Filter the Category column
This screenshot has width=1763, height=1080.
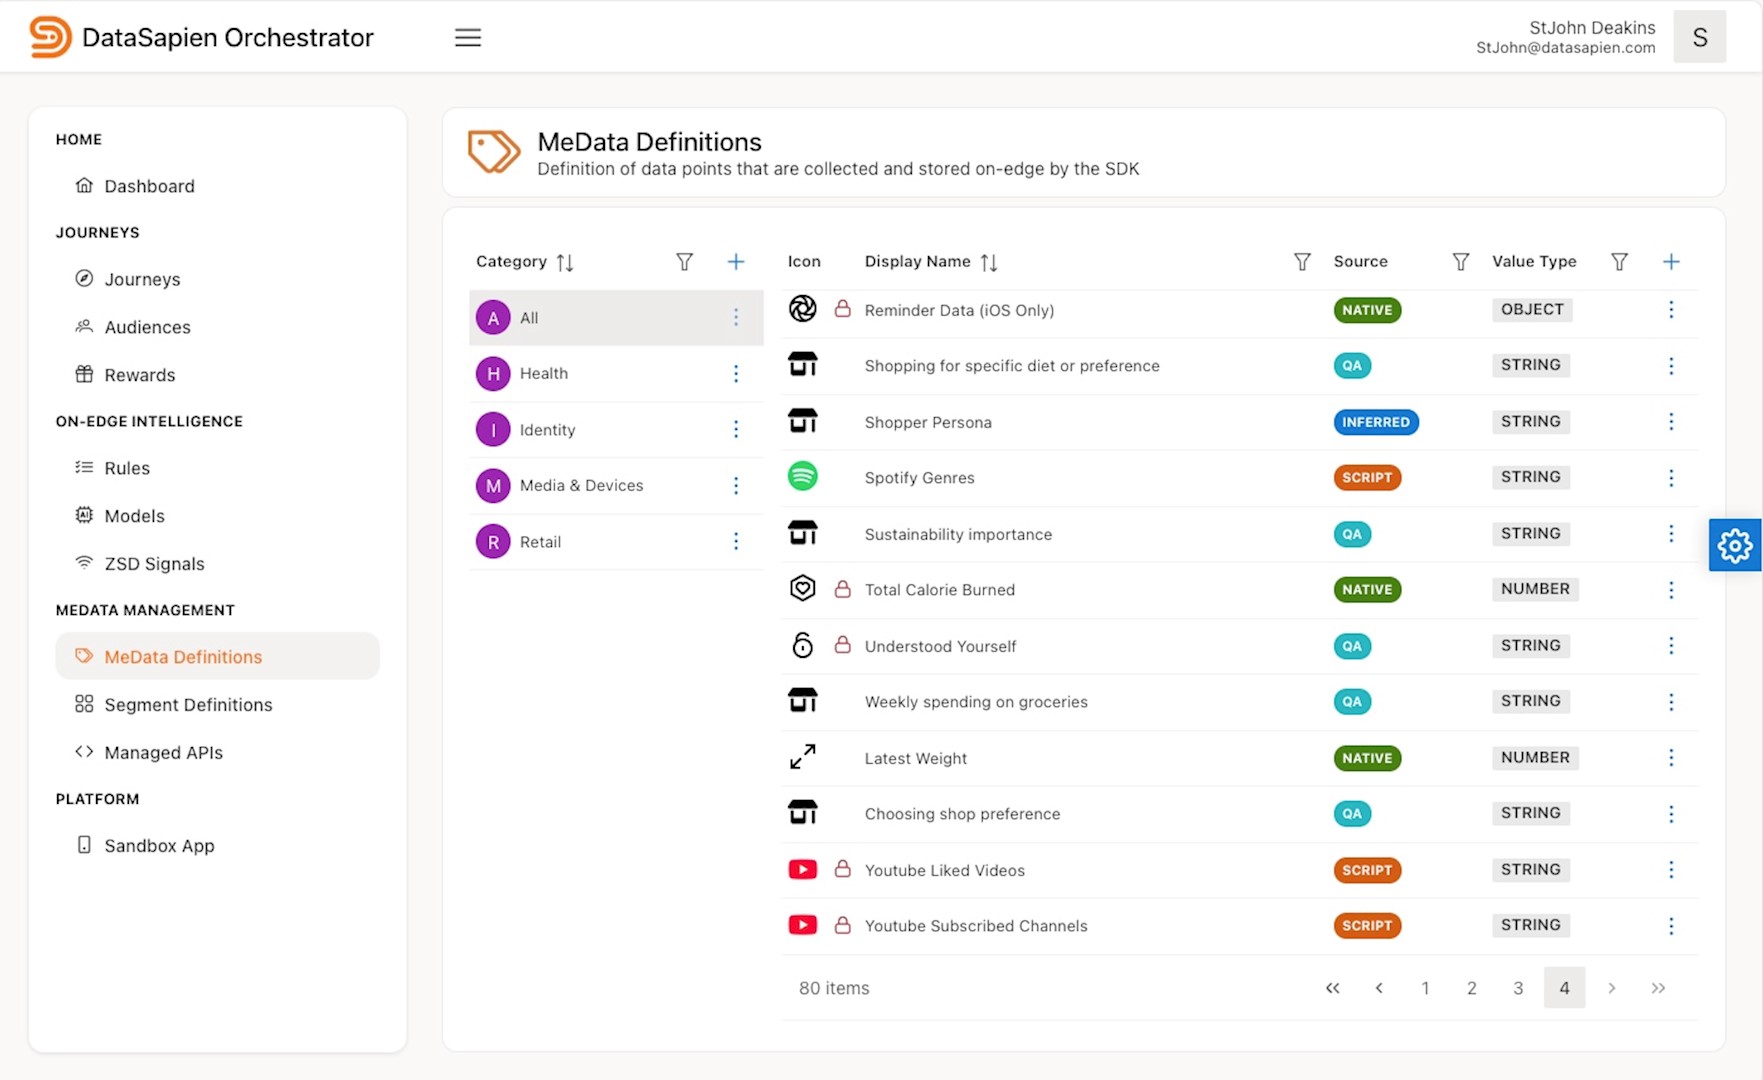[684, 262]
